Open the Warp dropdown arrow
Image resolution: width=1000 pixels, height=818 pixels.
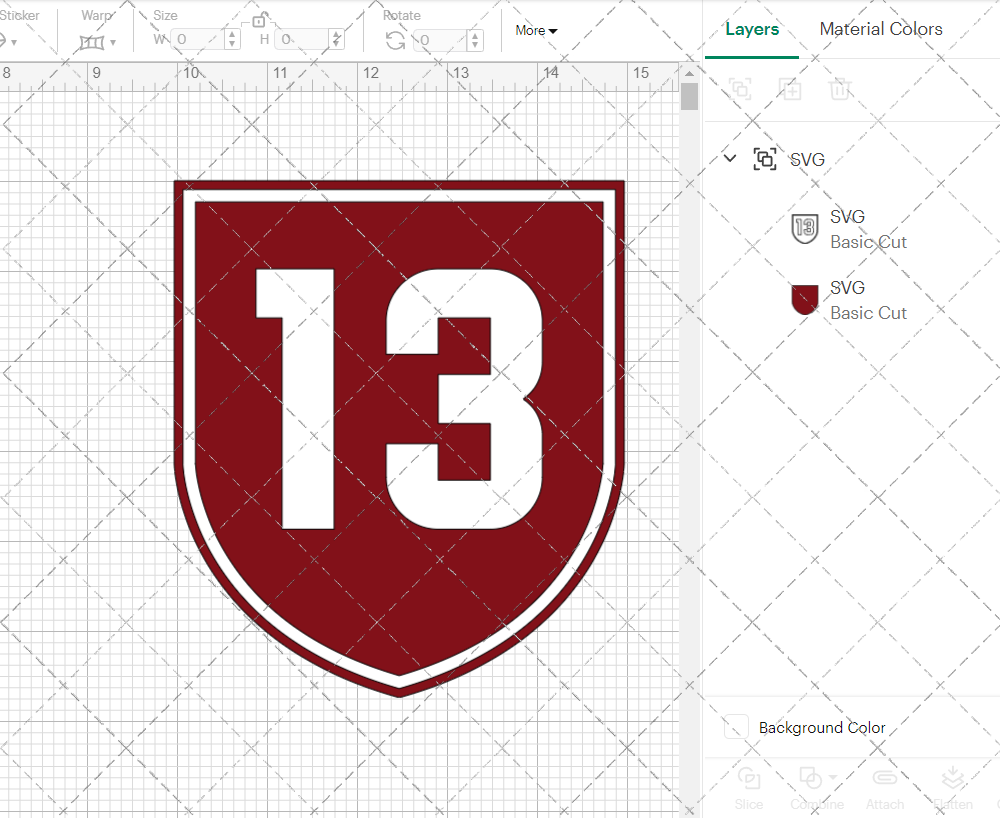pos(113,43)
